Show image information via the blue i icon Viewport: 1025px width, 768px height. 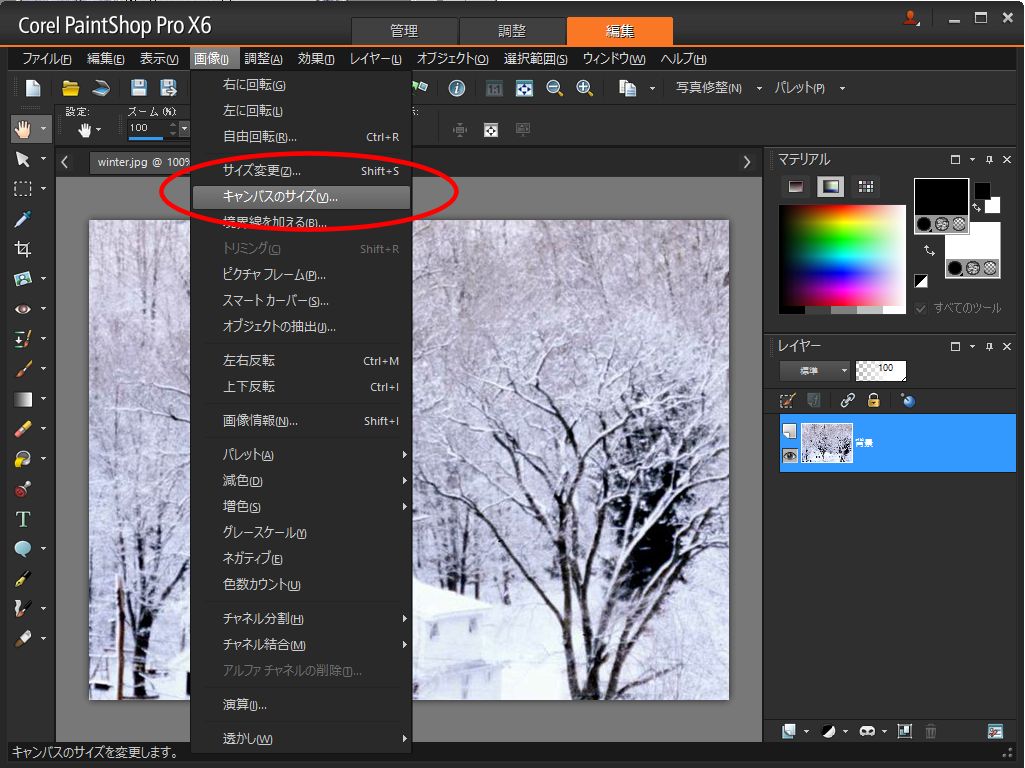(456, 88)
